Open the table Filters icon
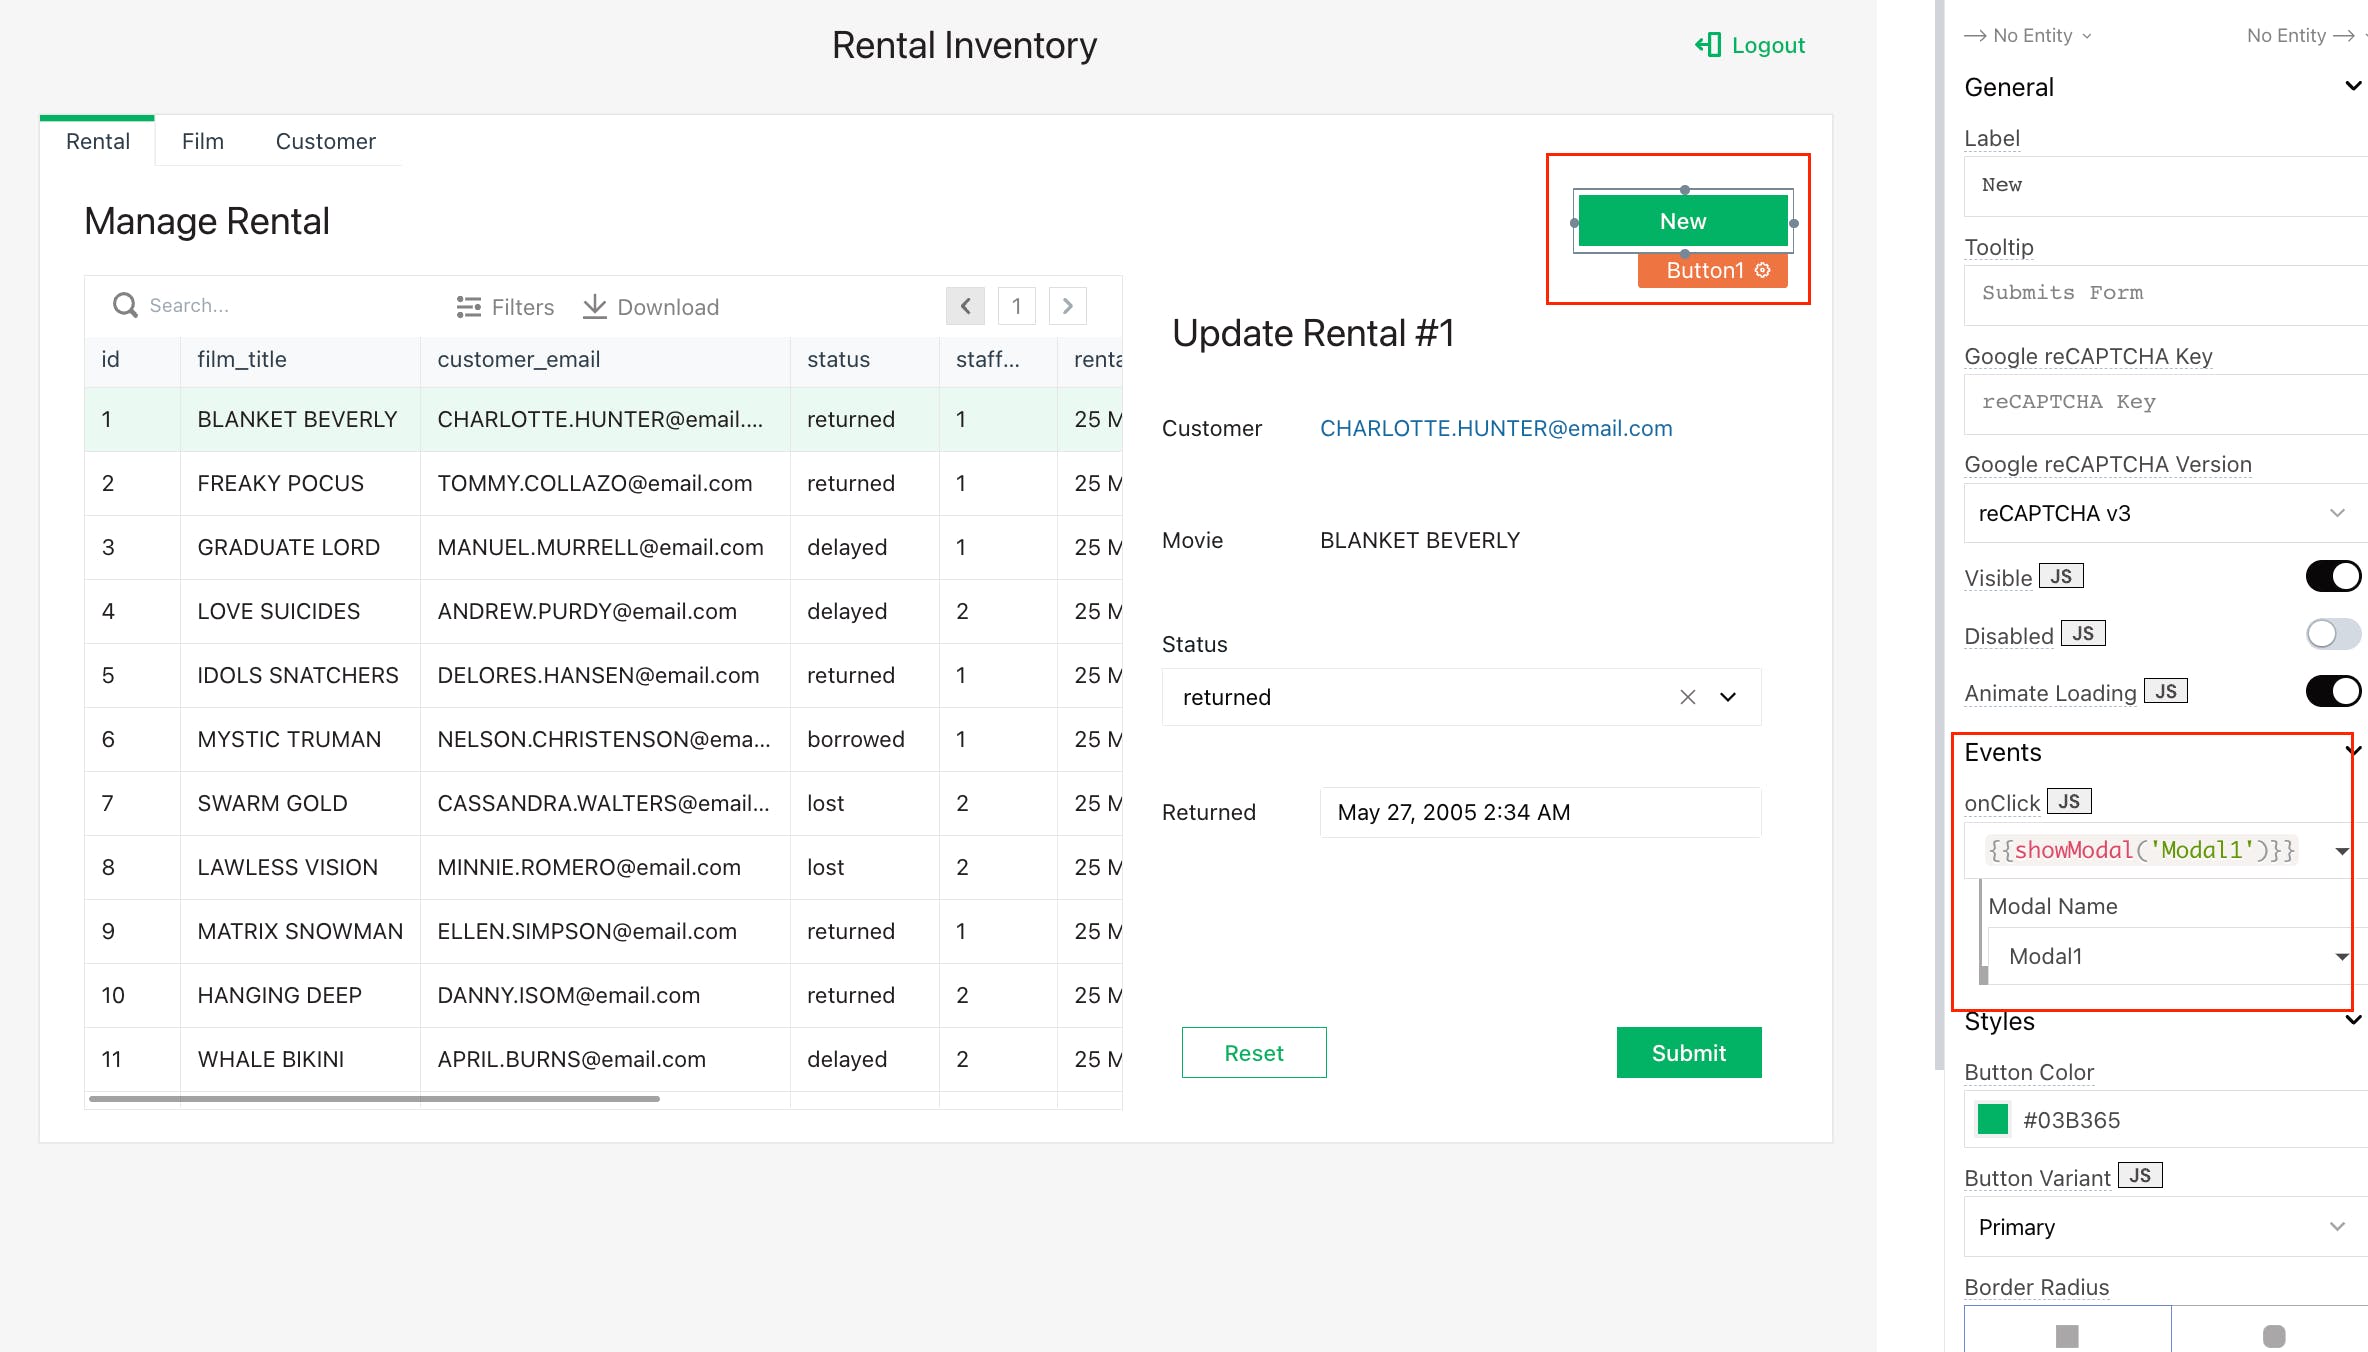The width and height of the screenshot is (2368, 1352). [468, 307]
